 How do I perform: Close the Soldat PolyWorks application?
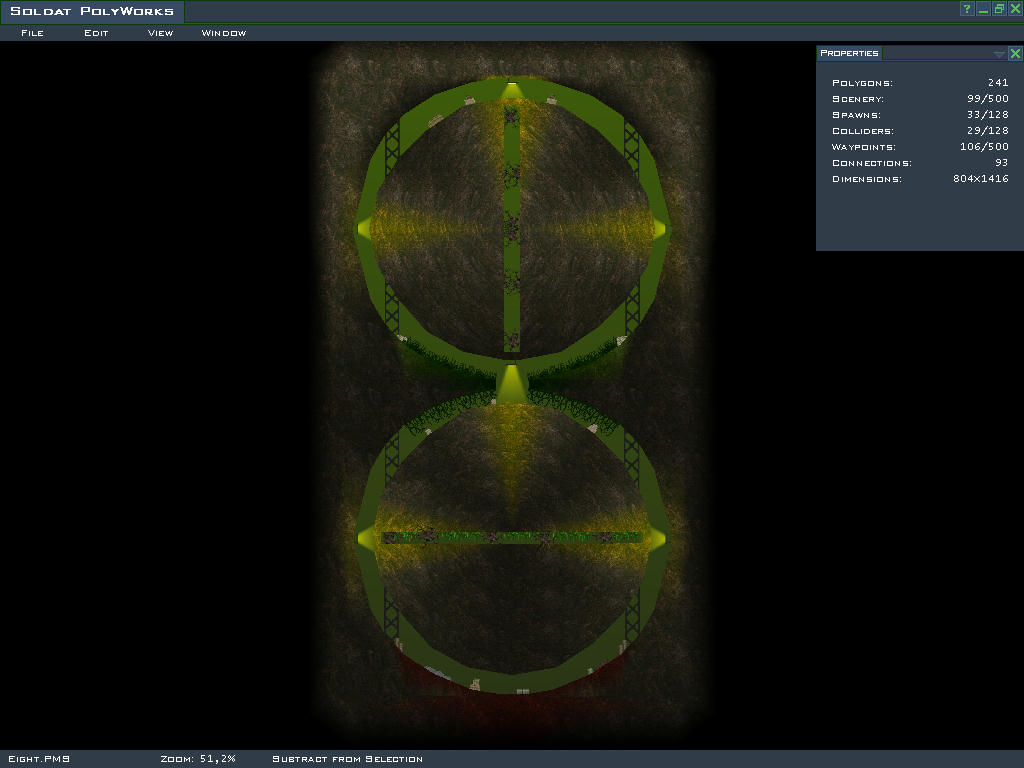(x=1015, y=9)
